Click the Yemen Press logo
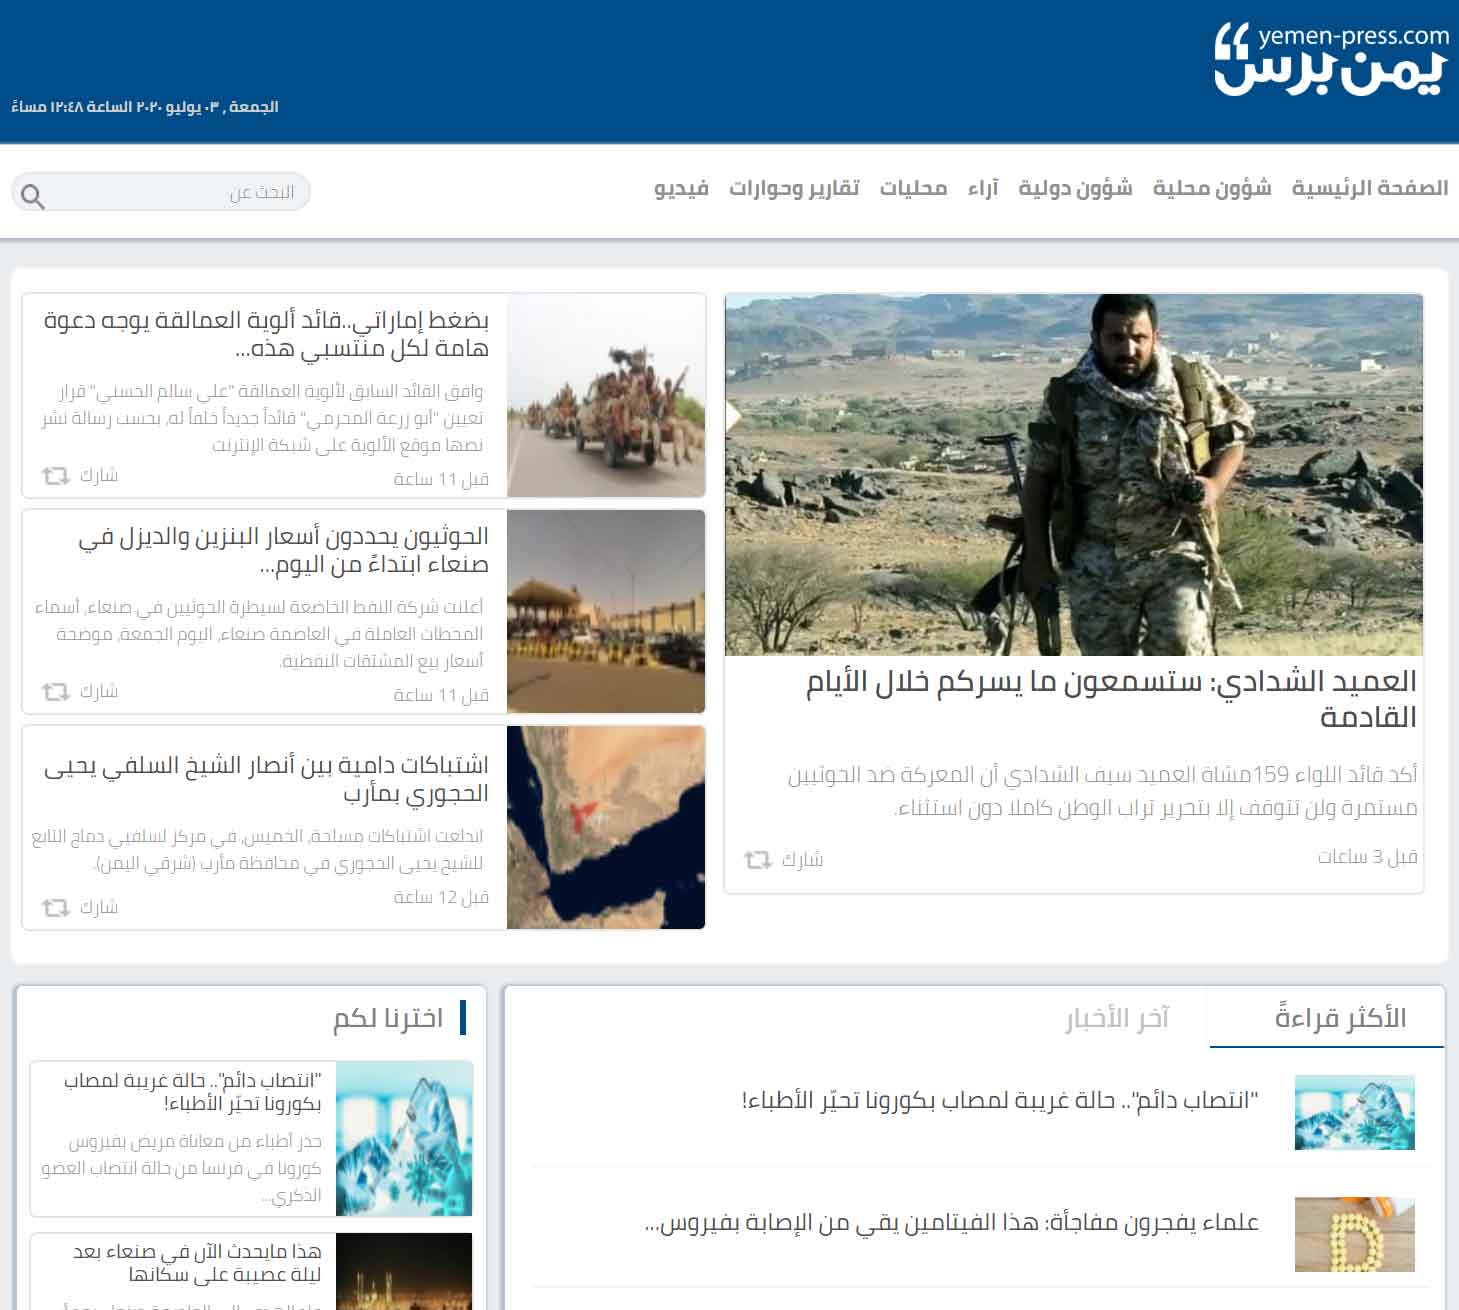 pos(1331,58)
